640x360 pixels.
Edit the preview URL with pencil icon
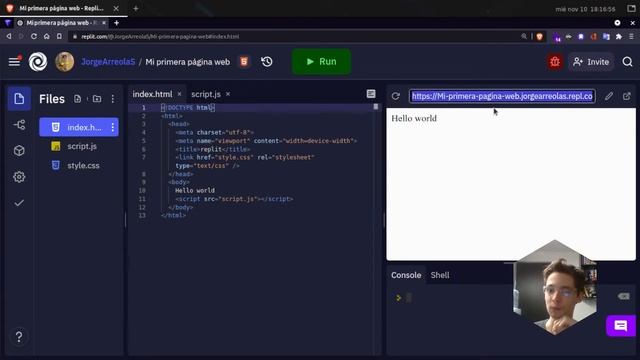pos(609,96)
